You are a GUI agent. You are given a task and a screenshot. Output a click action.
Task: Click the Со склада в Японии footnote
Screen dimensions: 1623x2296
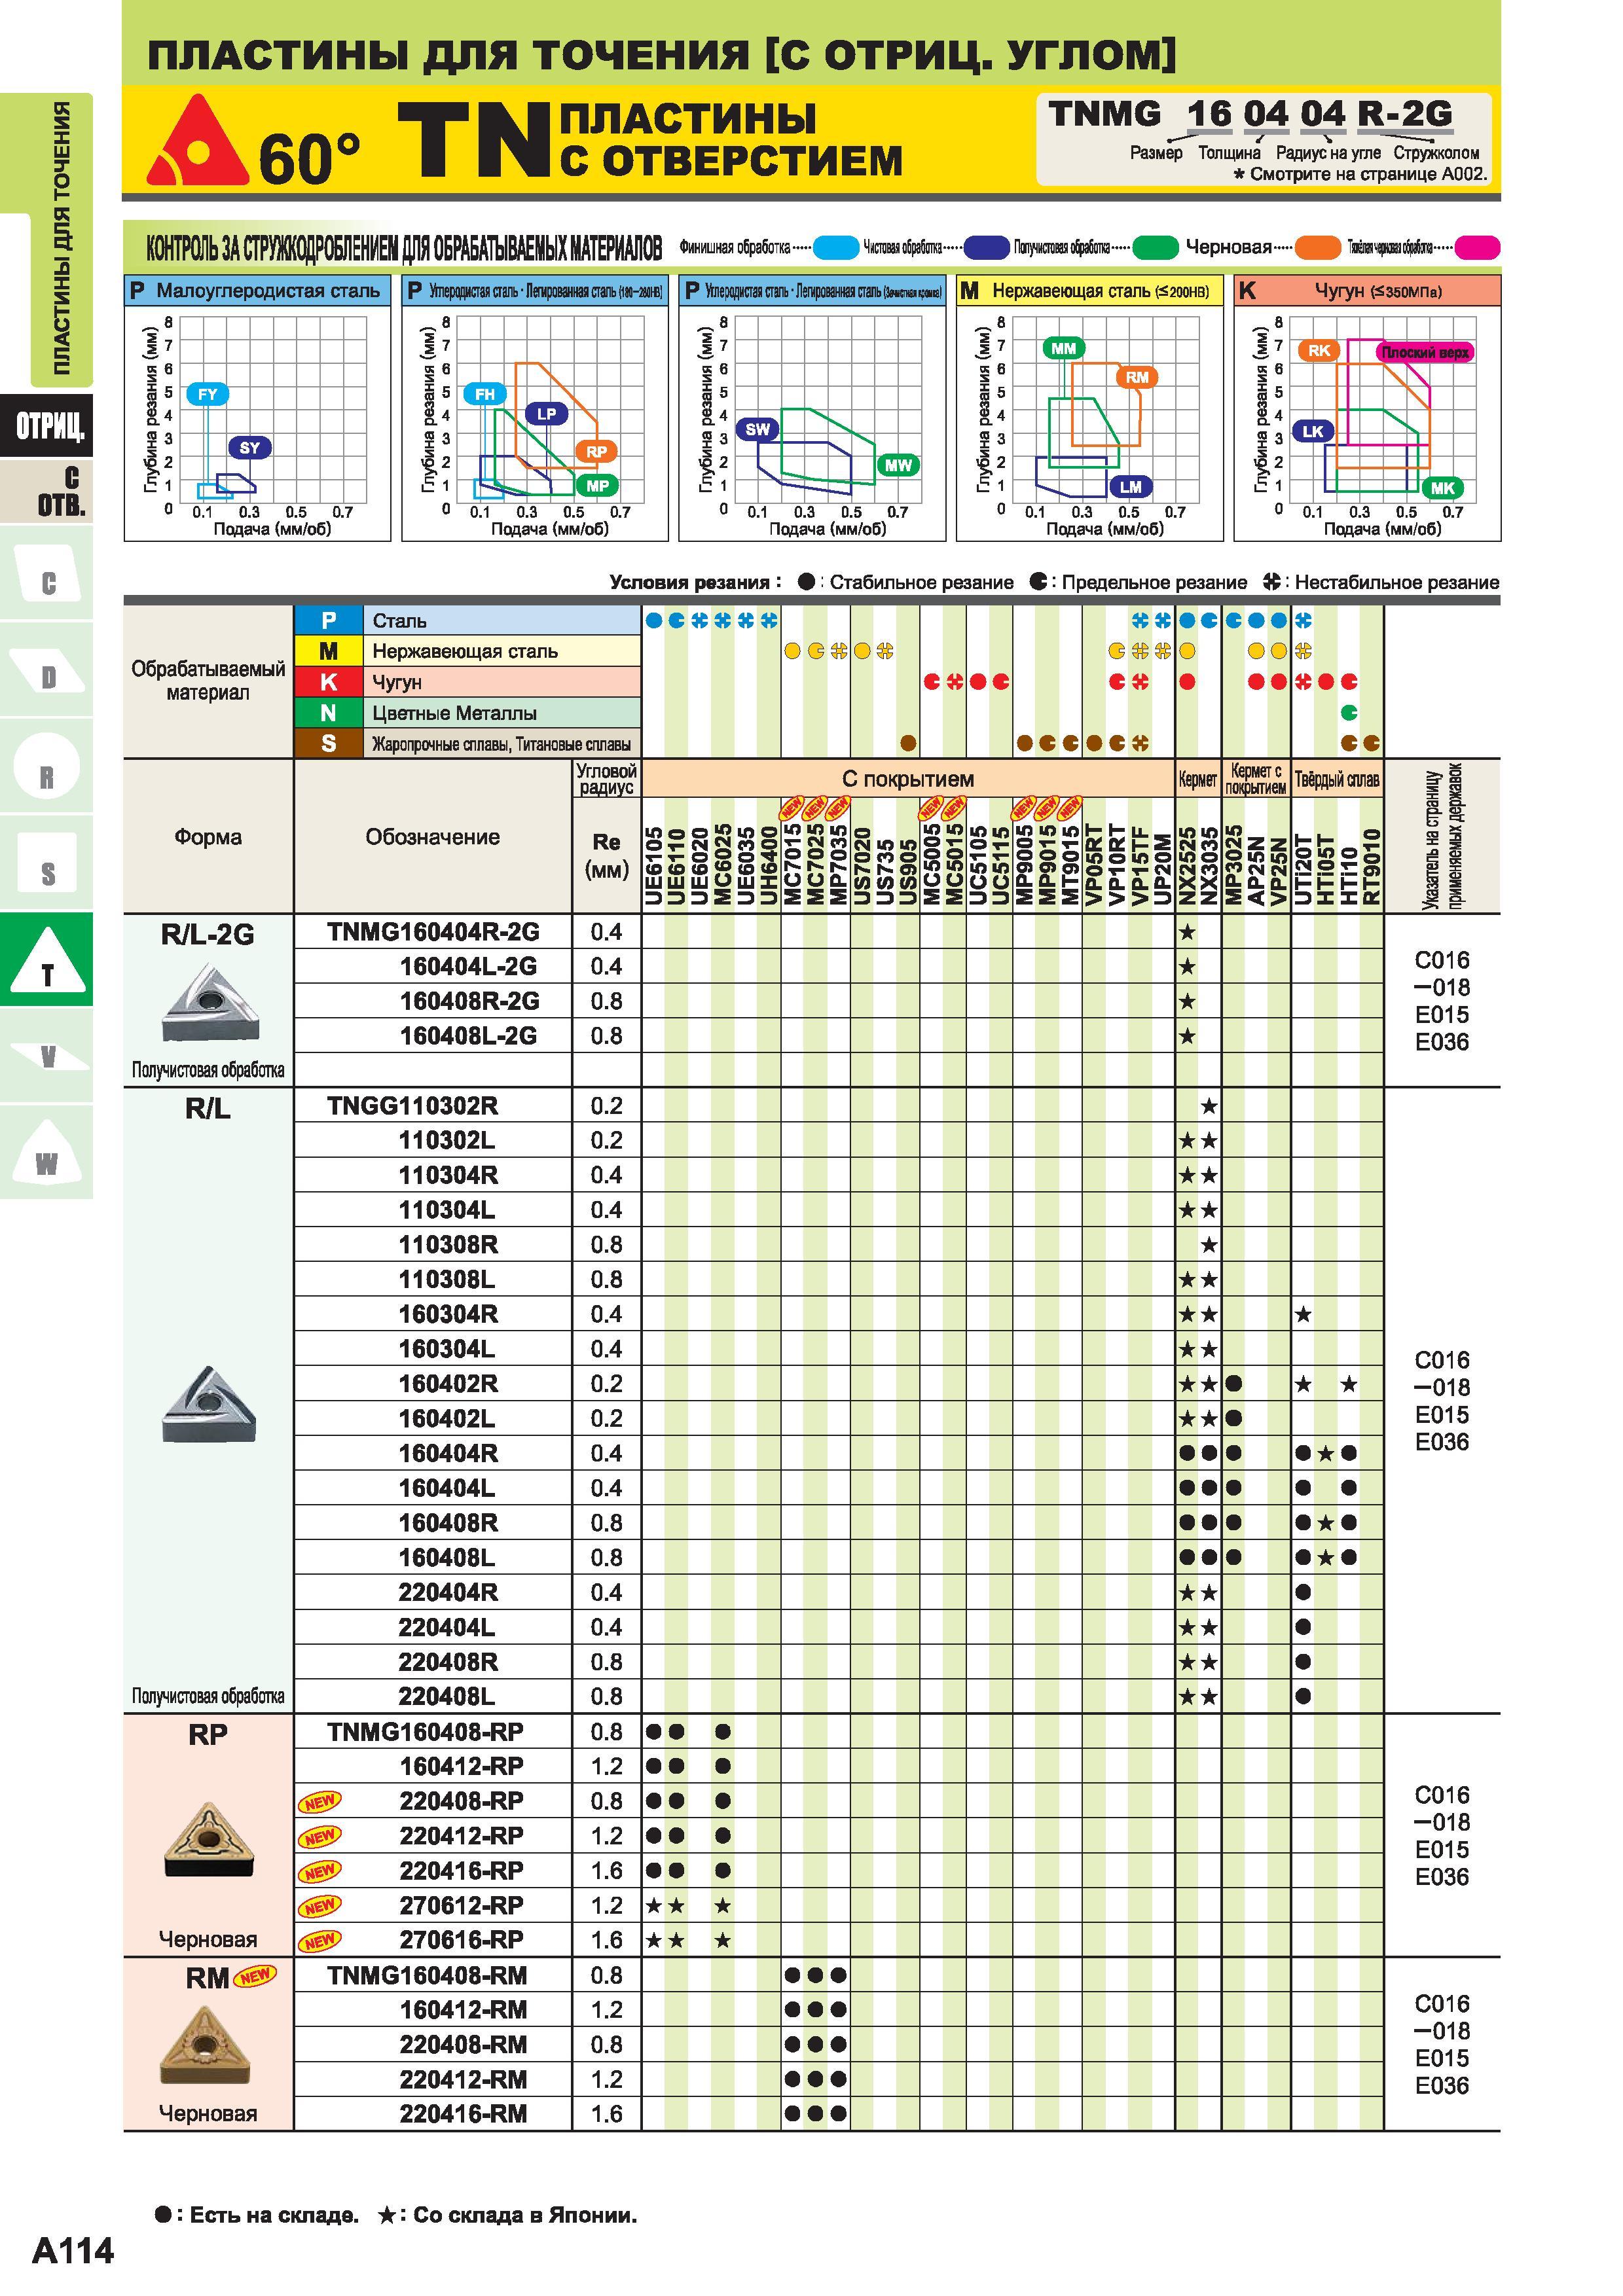[x=525, y=2215]
